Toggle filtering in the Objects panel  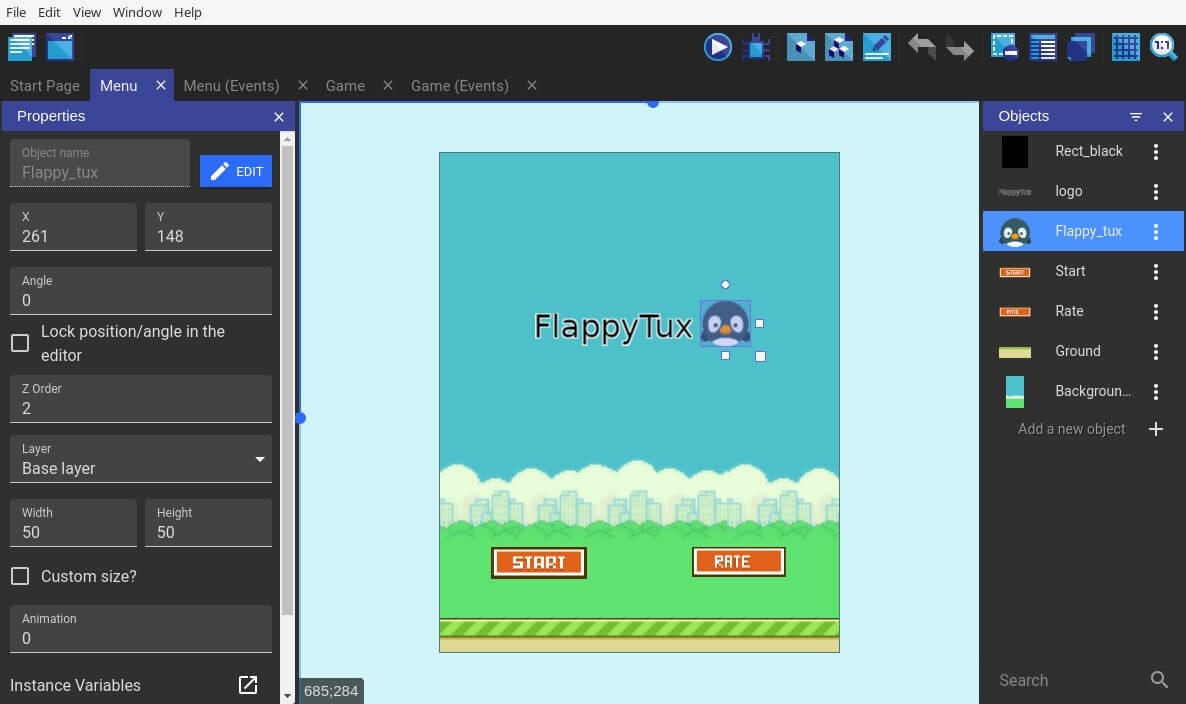(1136, 116)
